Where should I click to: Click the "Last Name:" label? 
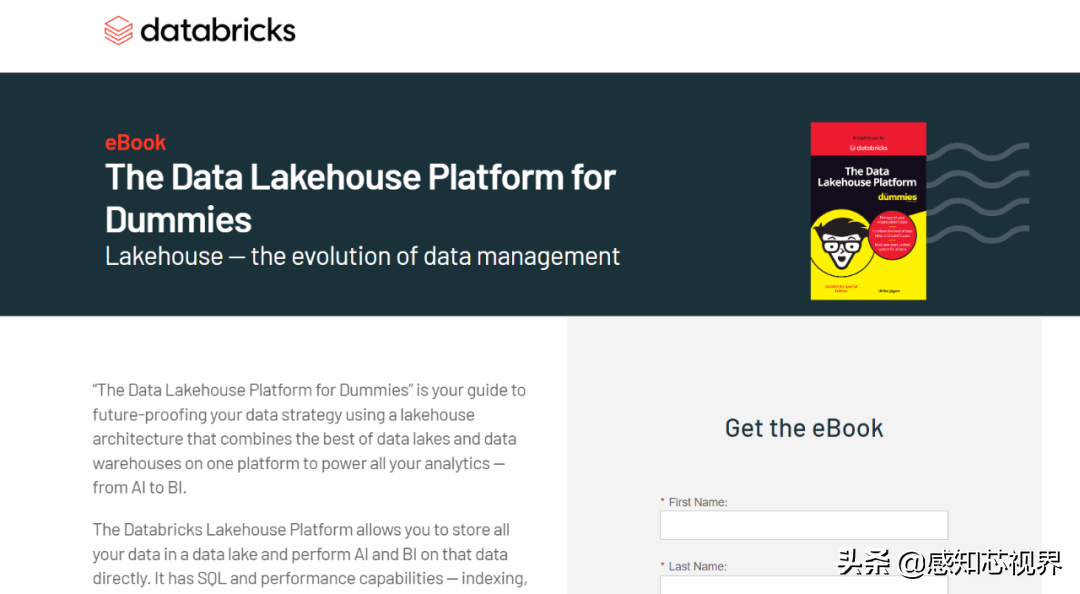pyautogui.click(x=697, y=566)
